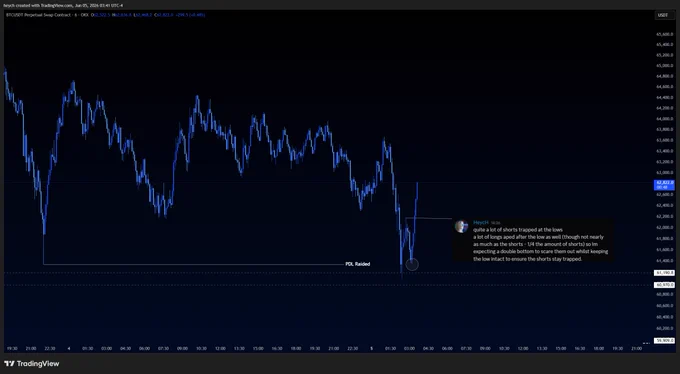Image resolution: width=680 pixels, height=374 pixels.
Task: Click the 62,000.0 price axis label
Action: (664, 227)
